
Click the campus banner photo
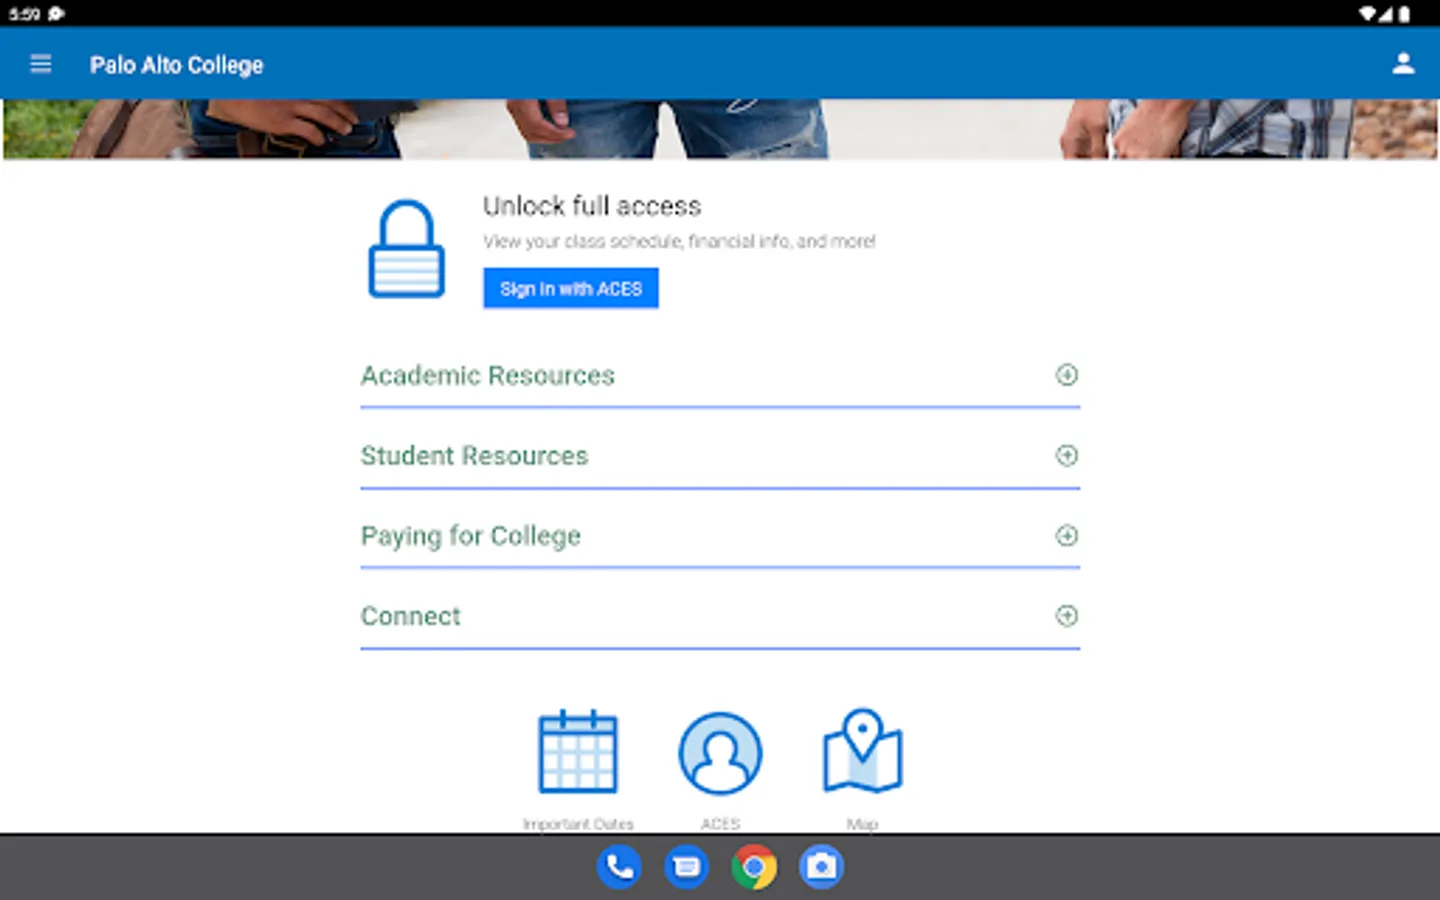click(720, 129)
